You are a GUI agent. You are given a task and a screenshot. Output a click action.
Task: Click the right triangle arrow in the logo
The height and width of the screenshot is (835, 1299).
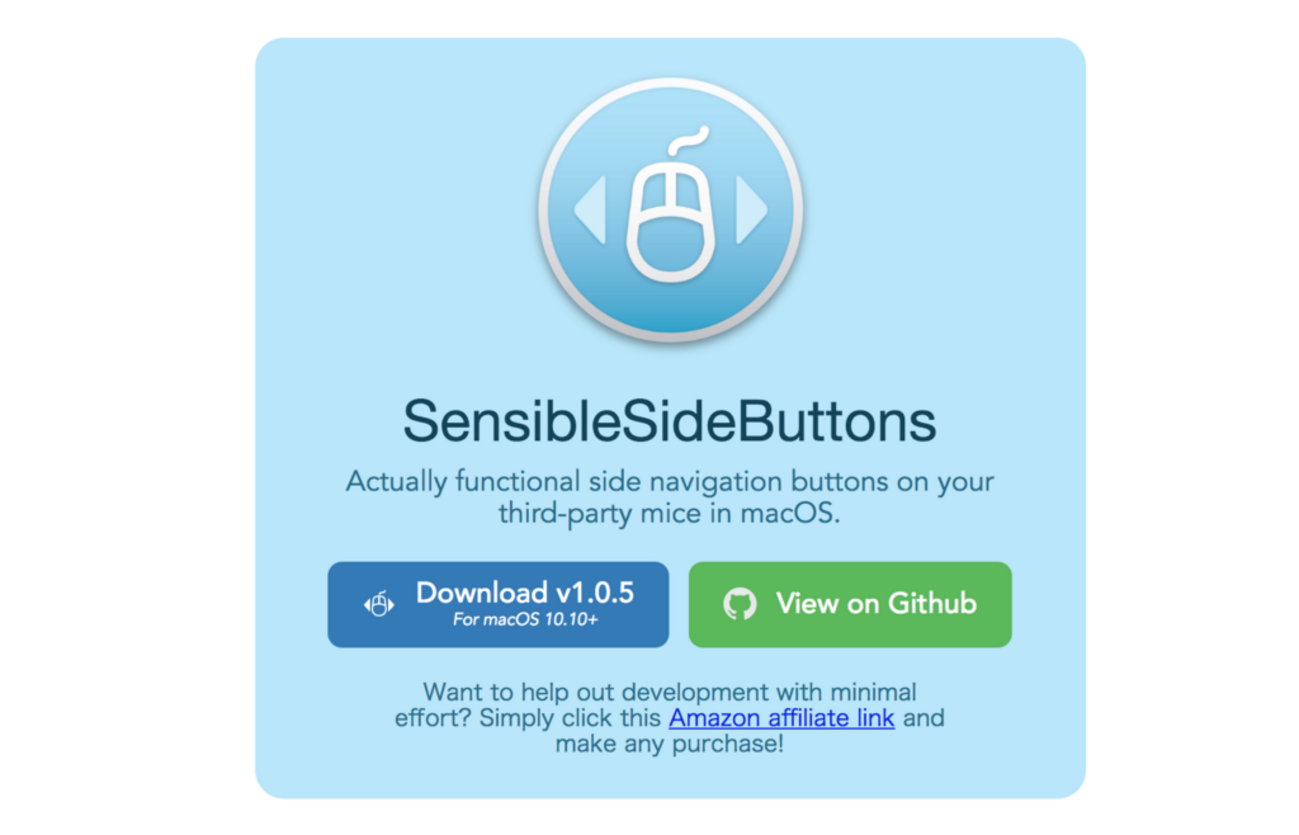tap(750, 210)
